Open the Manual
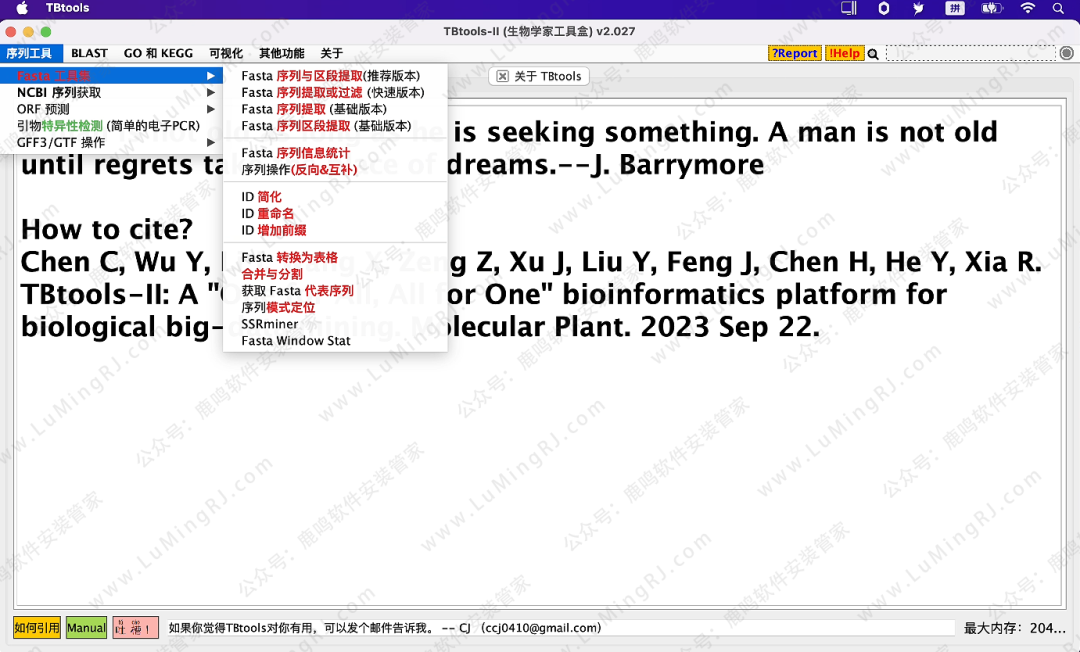The image size is (1080, 652). click(x=86, y=627)
